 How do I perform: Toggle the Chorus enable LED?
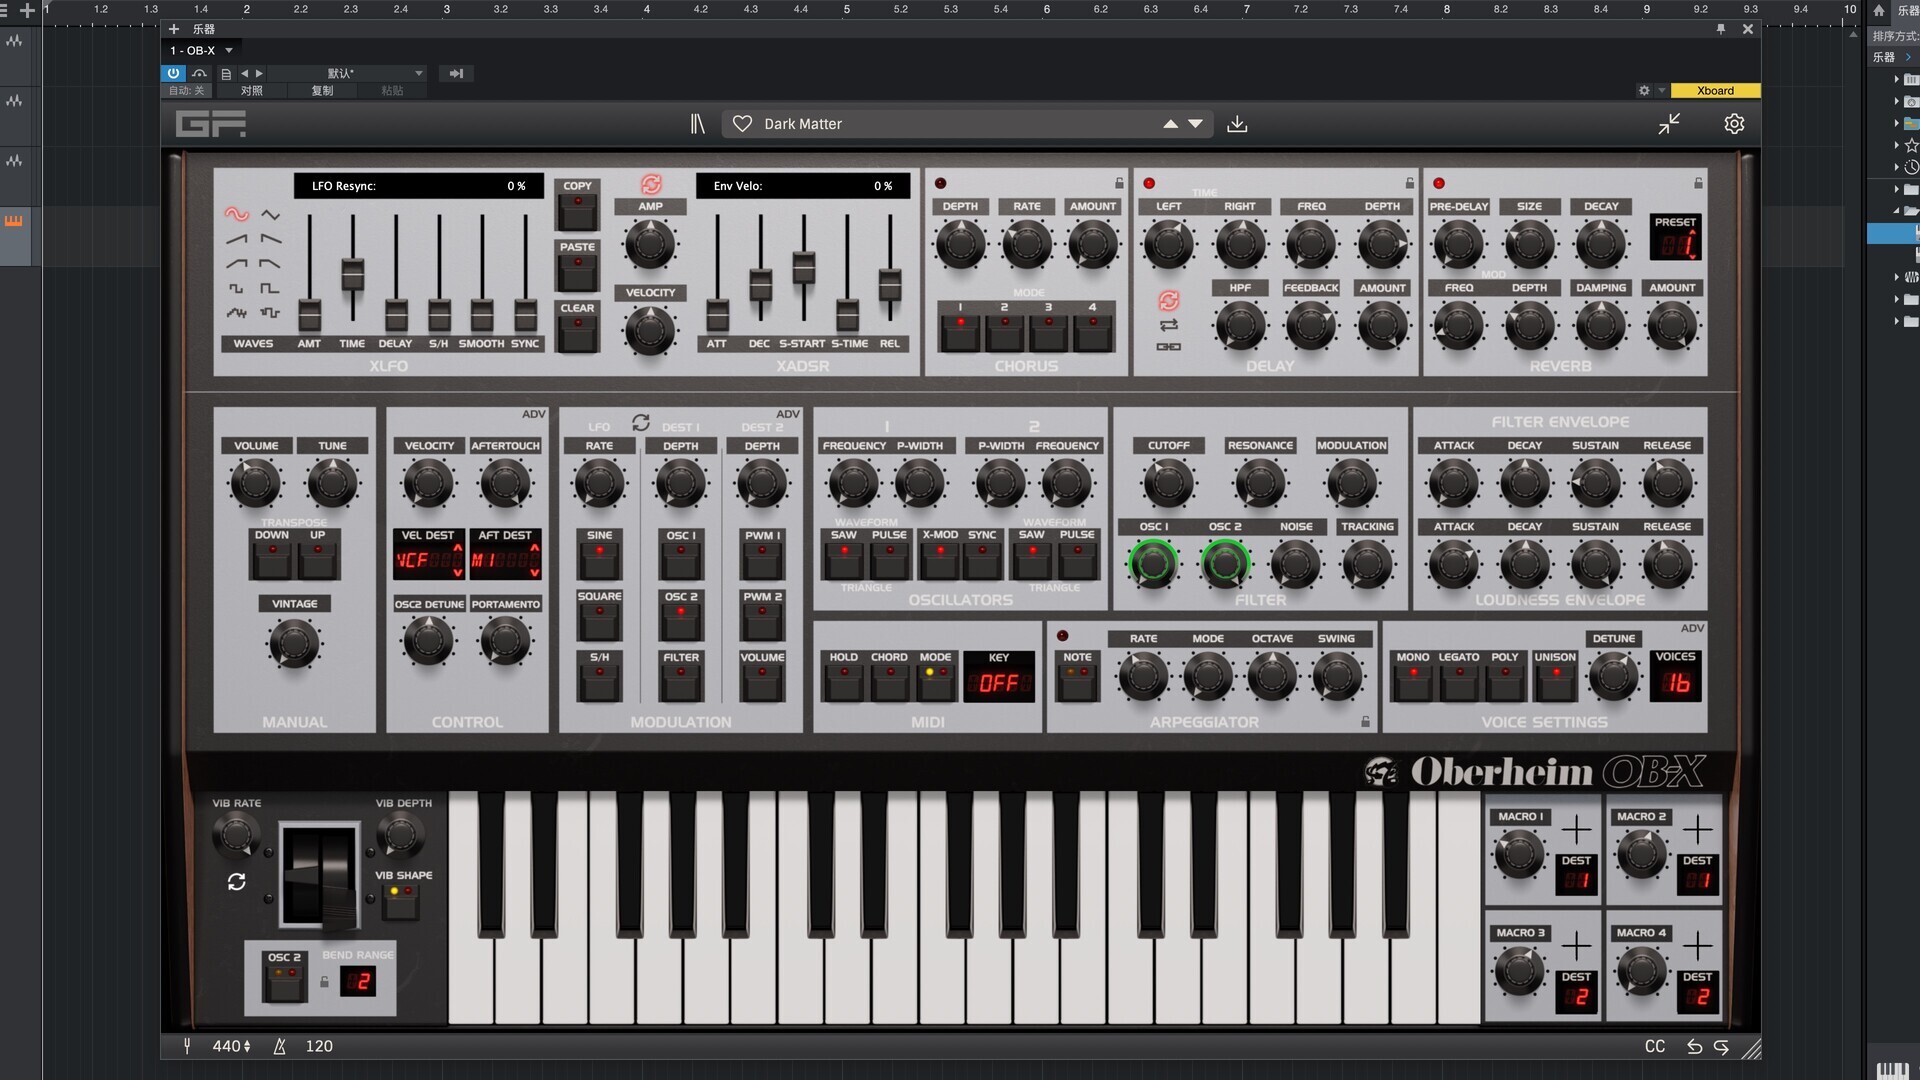point(940,183)
